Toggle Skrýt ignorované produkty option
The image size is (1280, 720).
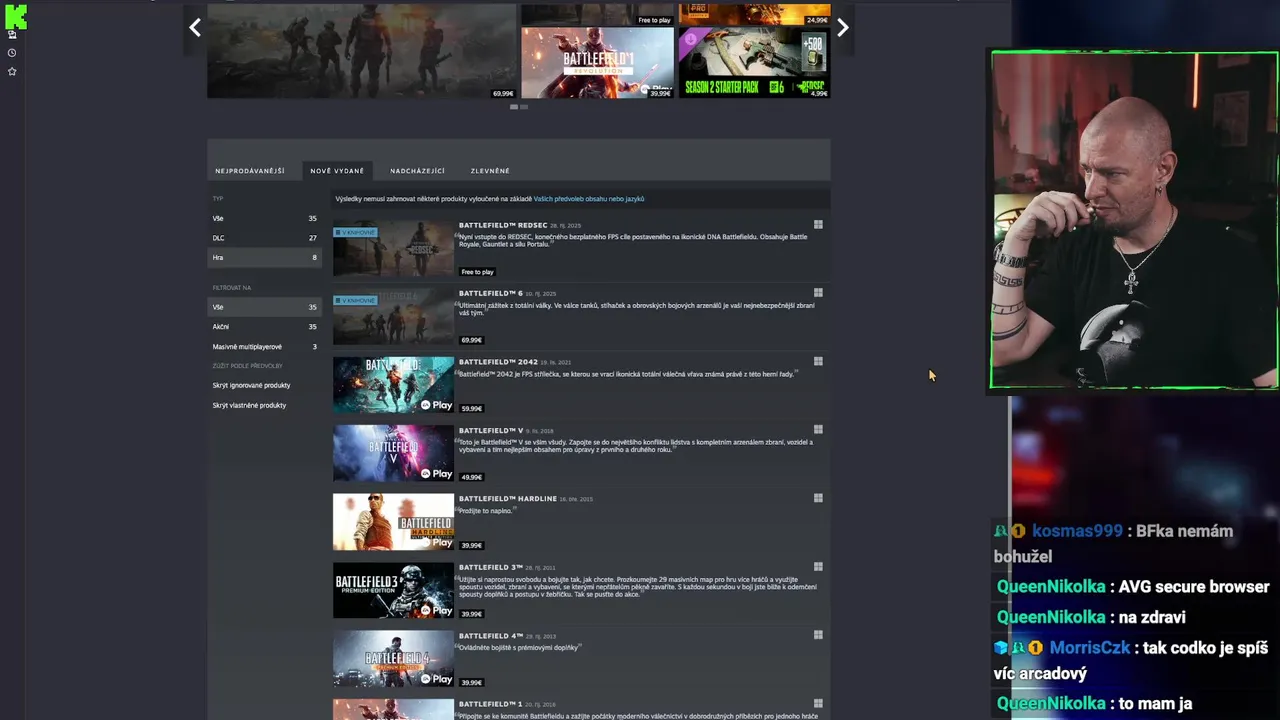(x=251, y=385)
